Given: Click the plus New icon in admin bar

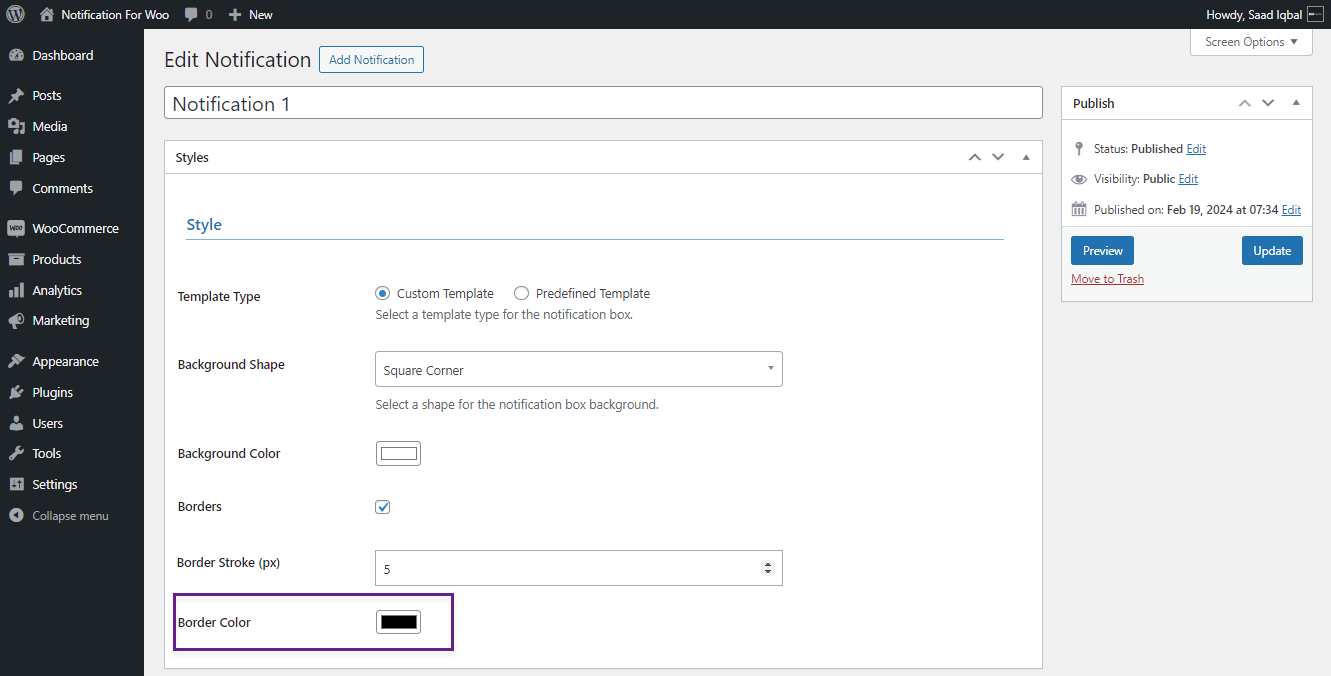Looking at the screenshot, I should click(235, 15).
